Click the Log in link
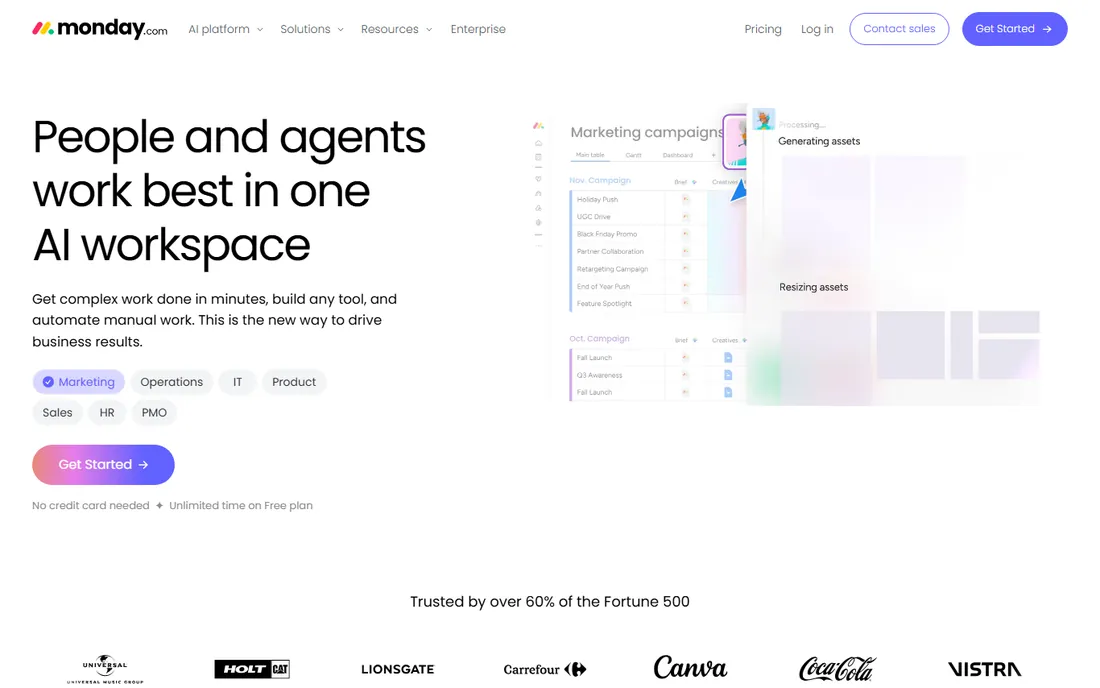The image size is (1100, 688). (817, 29)
